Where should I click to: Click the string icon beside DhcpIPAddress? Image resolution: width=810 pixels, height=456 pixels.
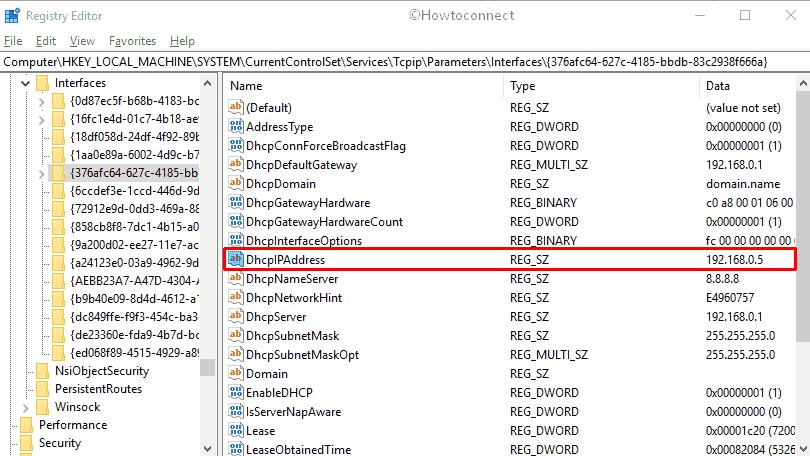236,260
